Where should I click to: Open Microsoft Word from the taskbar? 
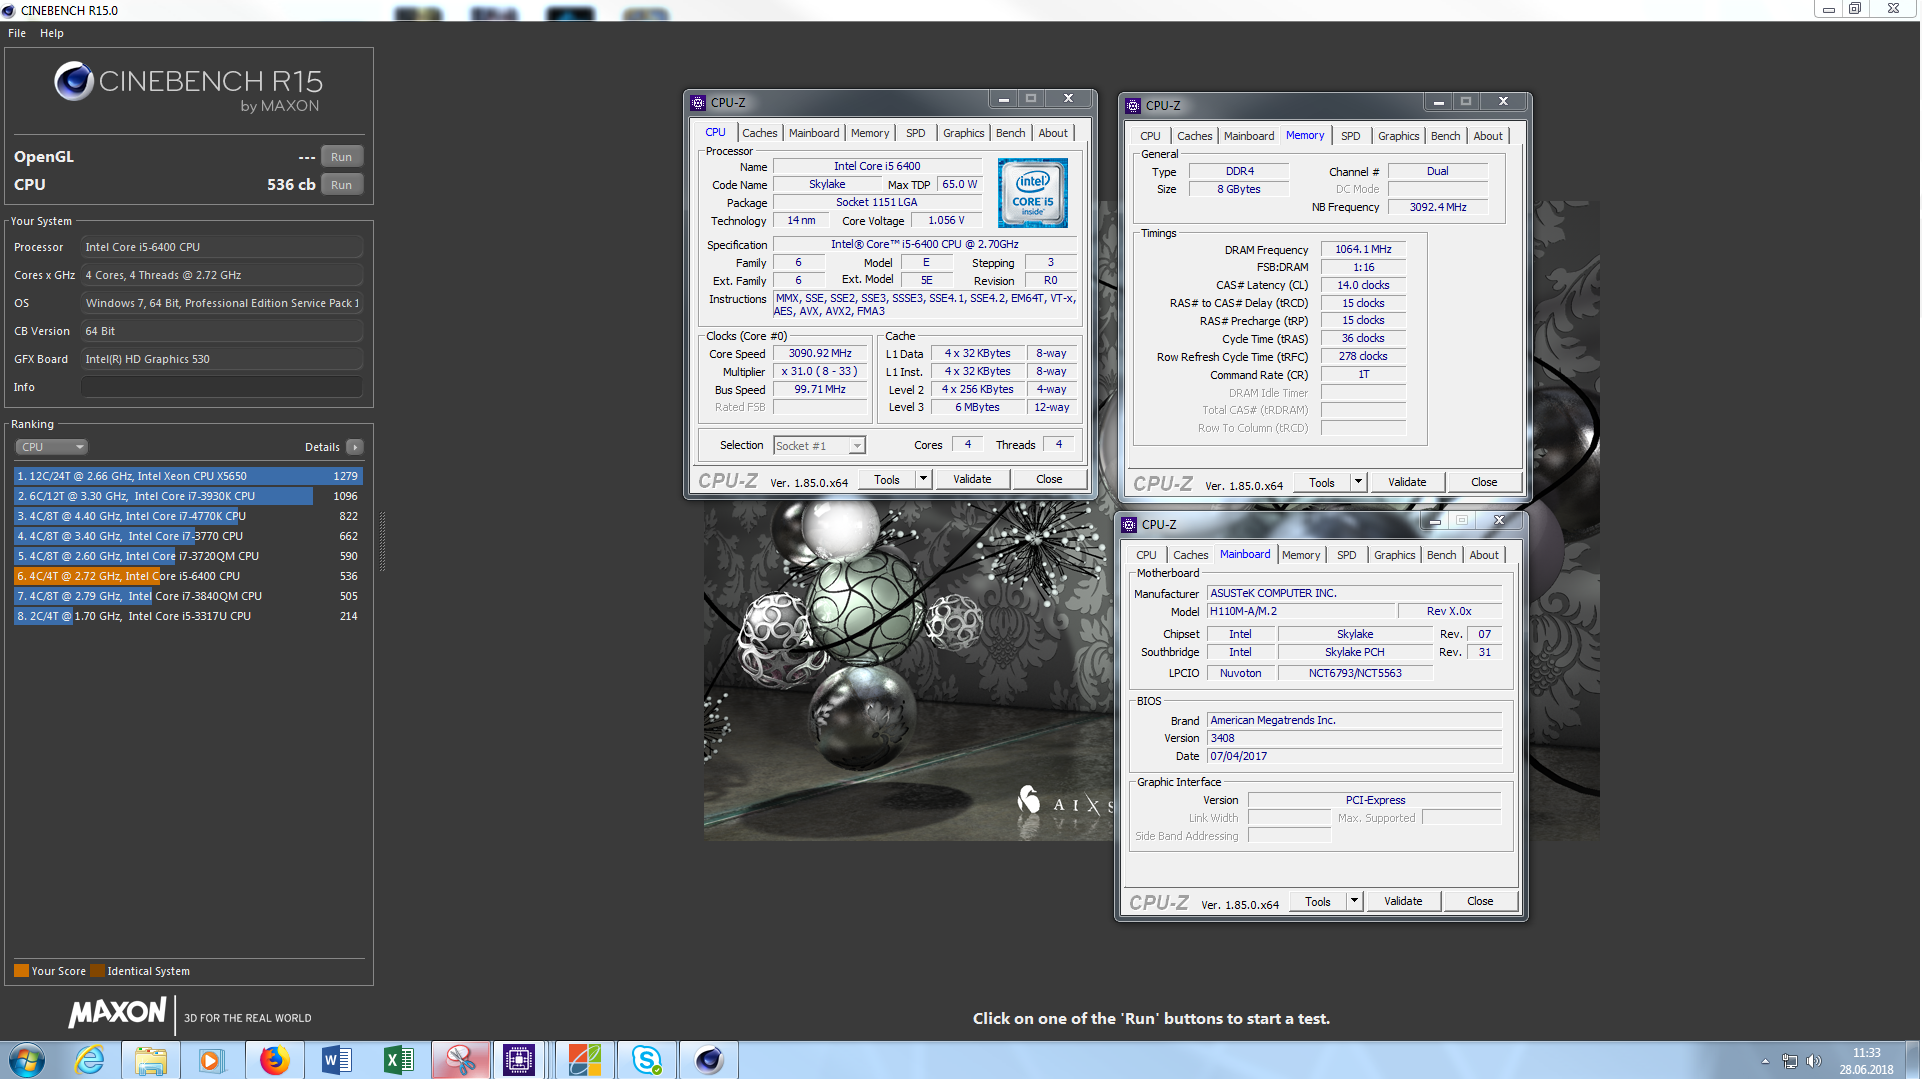point(337,1060)
